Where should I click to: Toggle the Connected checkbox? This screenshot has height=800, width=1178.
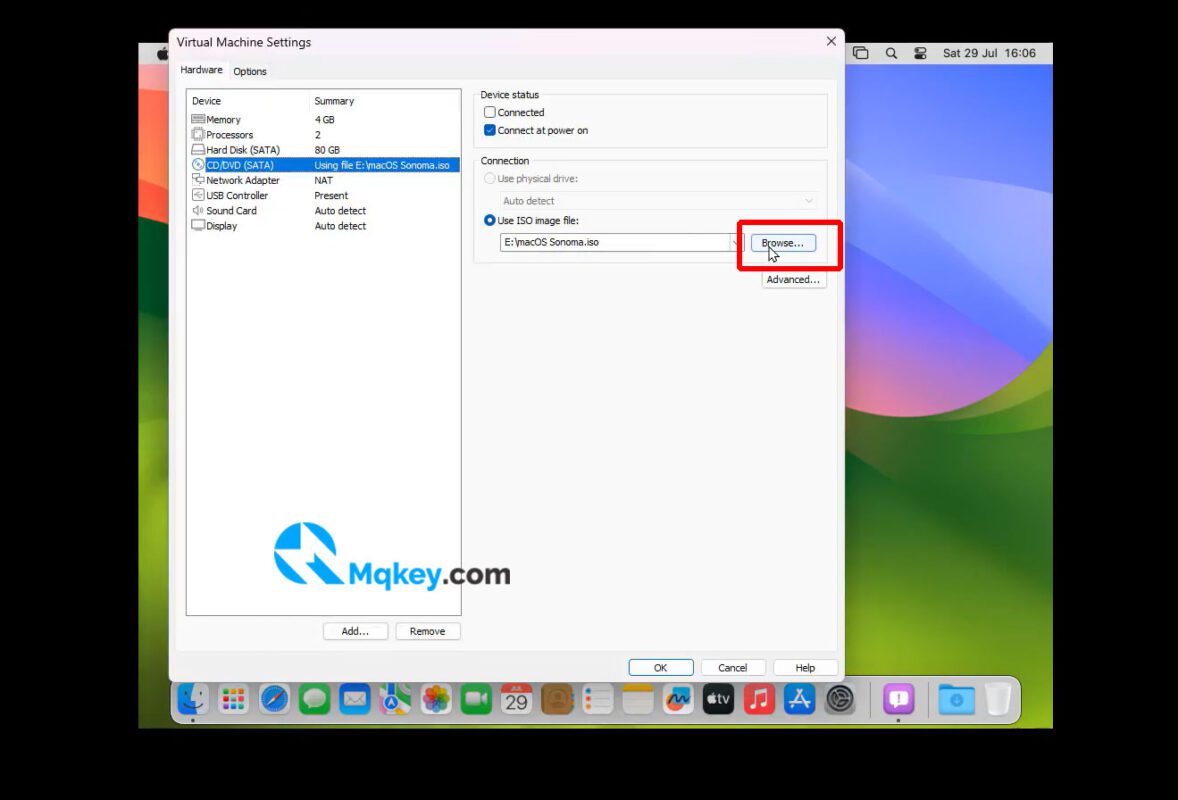click(490, 112)
